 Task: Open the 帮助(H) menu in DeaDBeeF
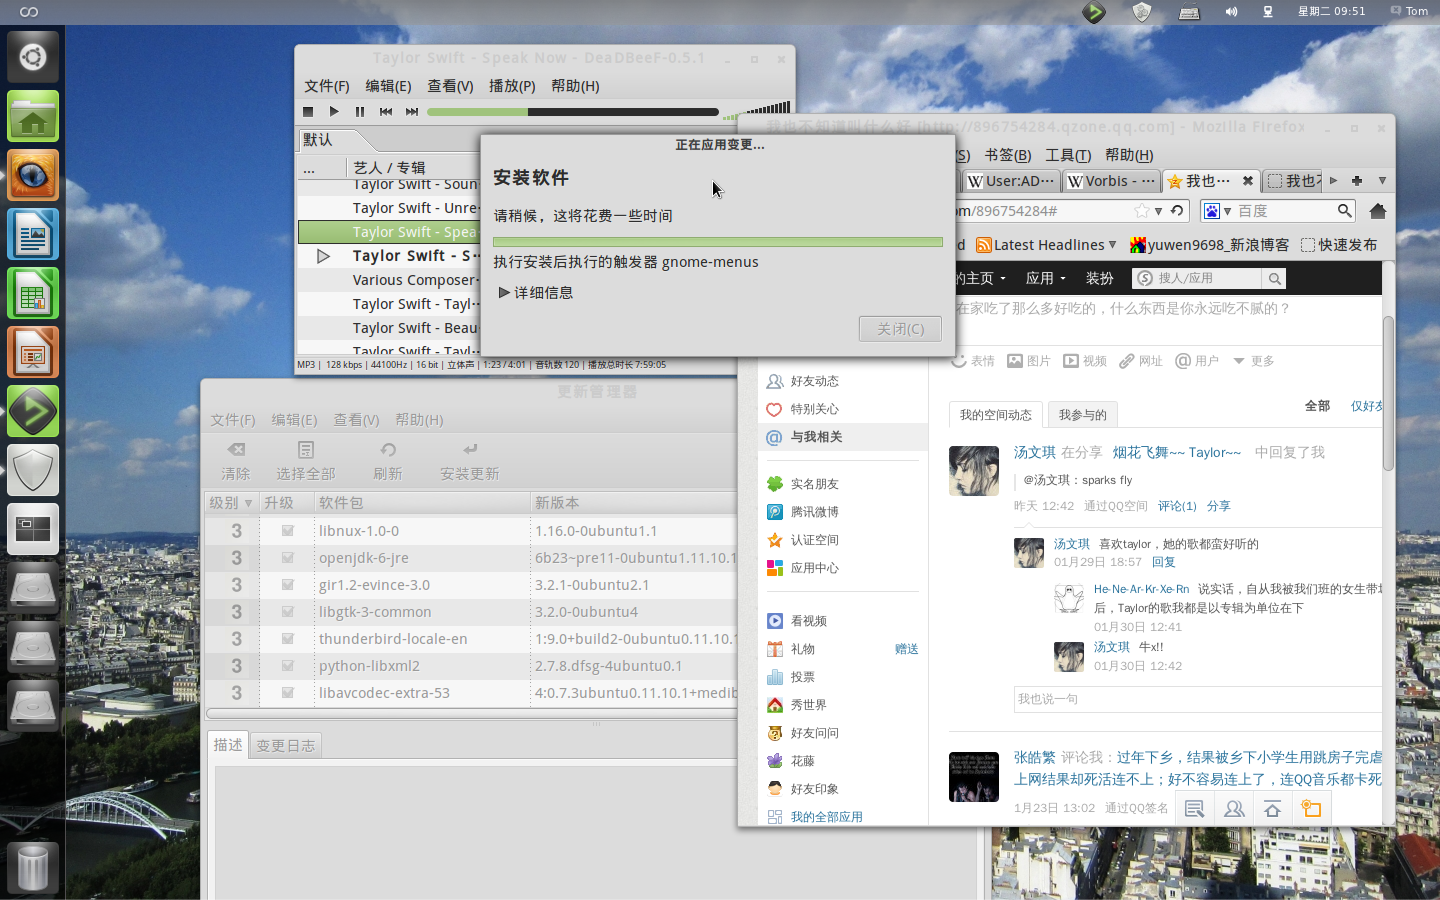pos(575,86)
